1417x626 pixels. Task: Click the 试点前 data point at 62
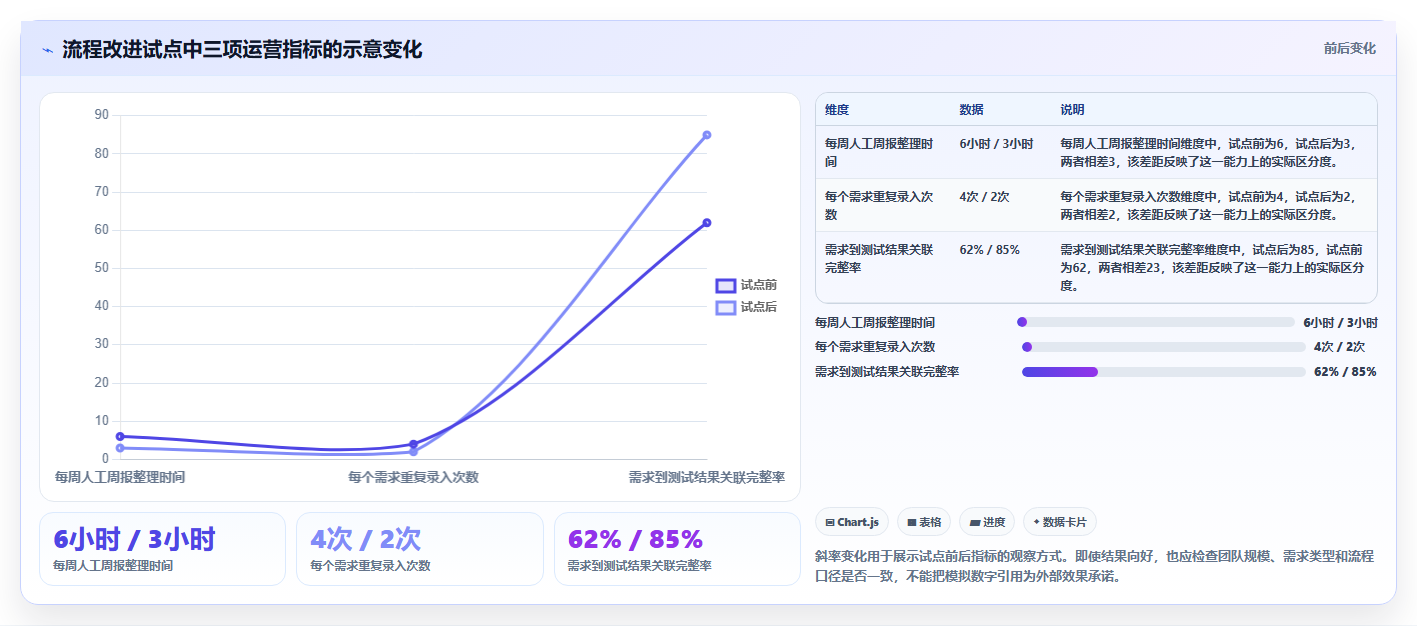[x=706, y=223]
